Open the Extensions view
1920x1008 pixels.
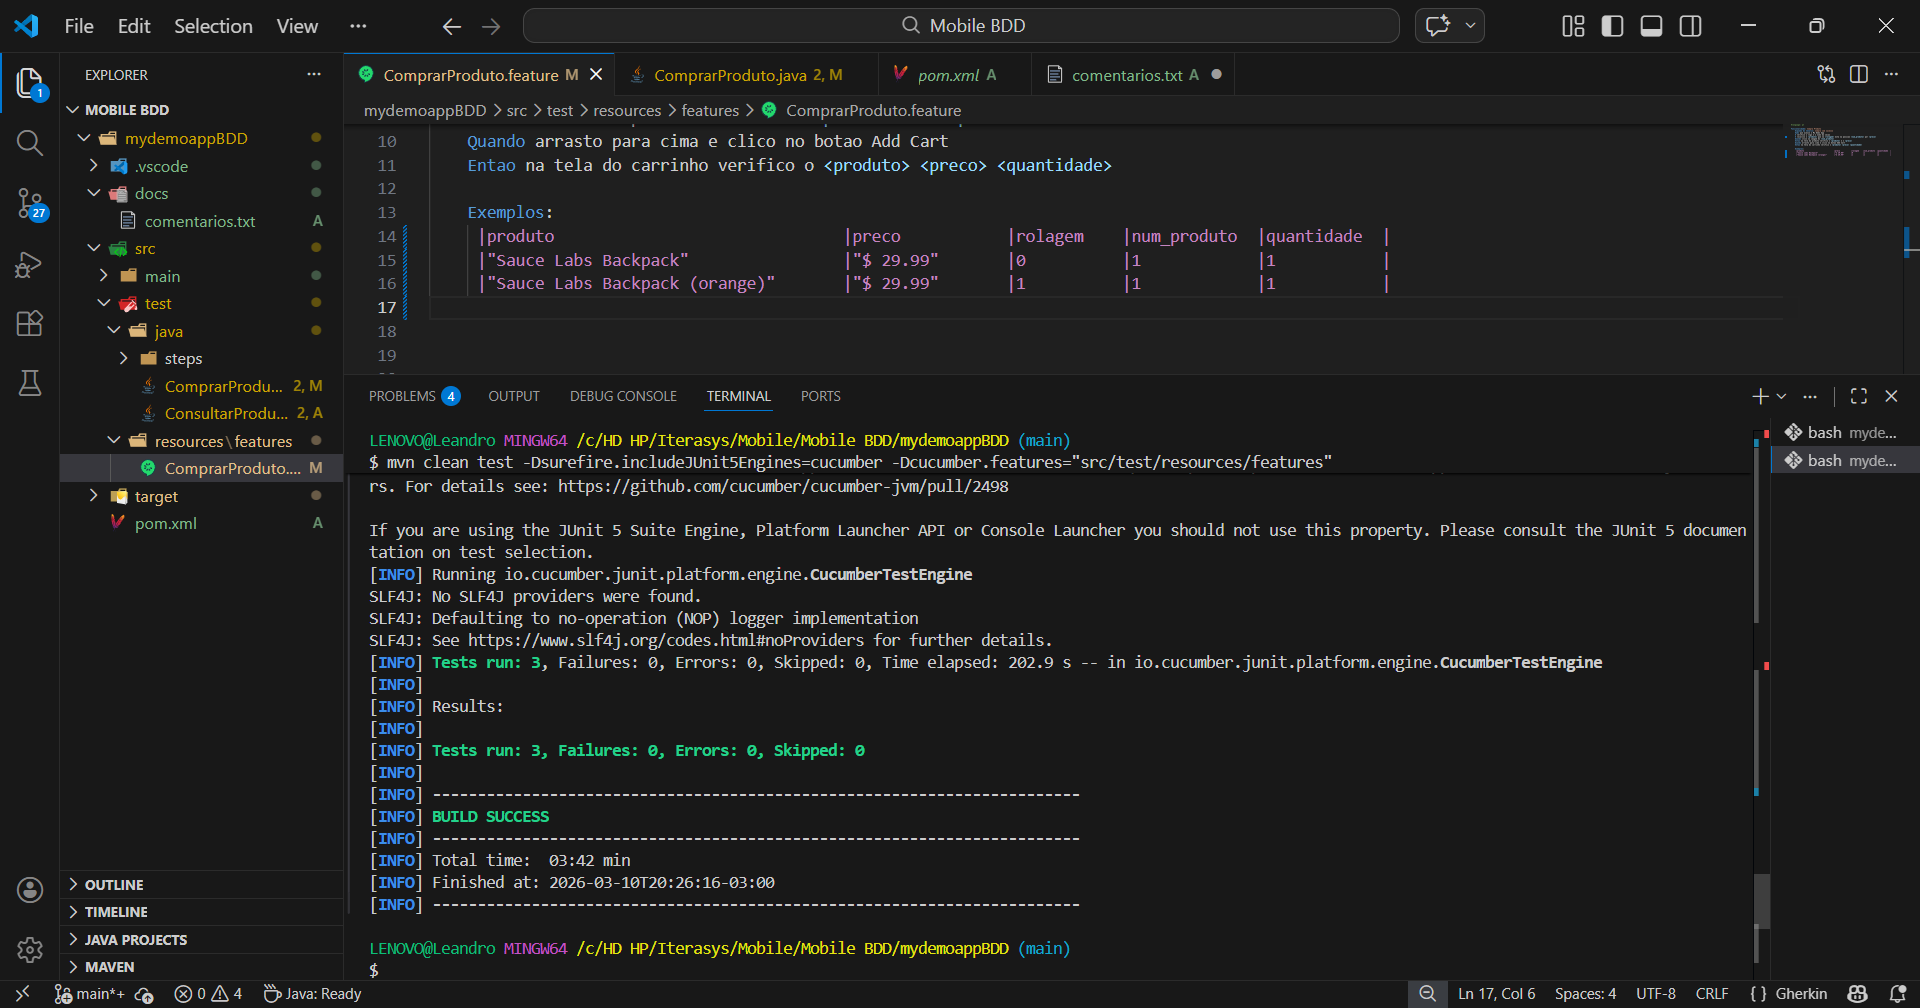pyautogui.click(x=30, y=323)
